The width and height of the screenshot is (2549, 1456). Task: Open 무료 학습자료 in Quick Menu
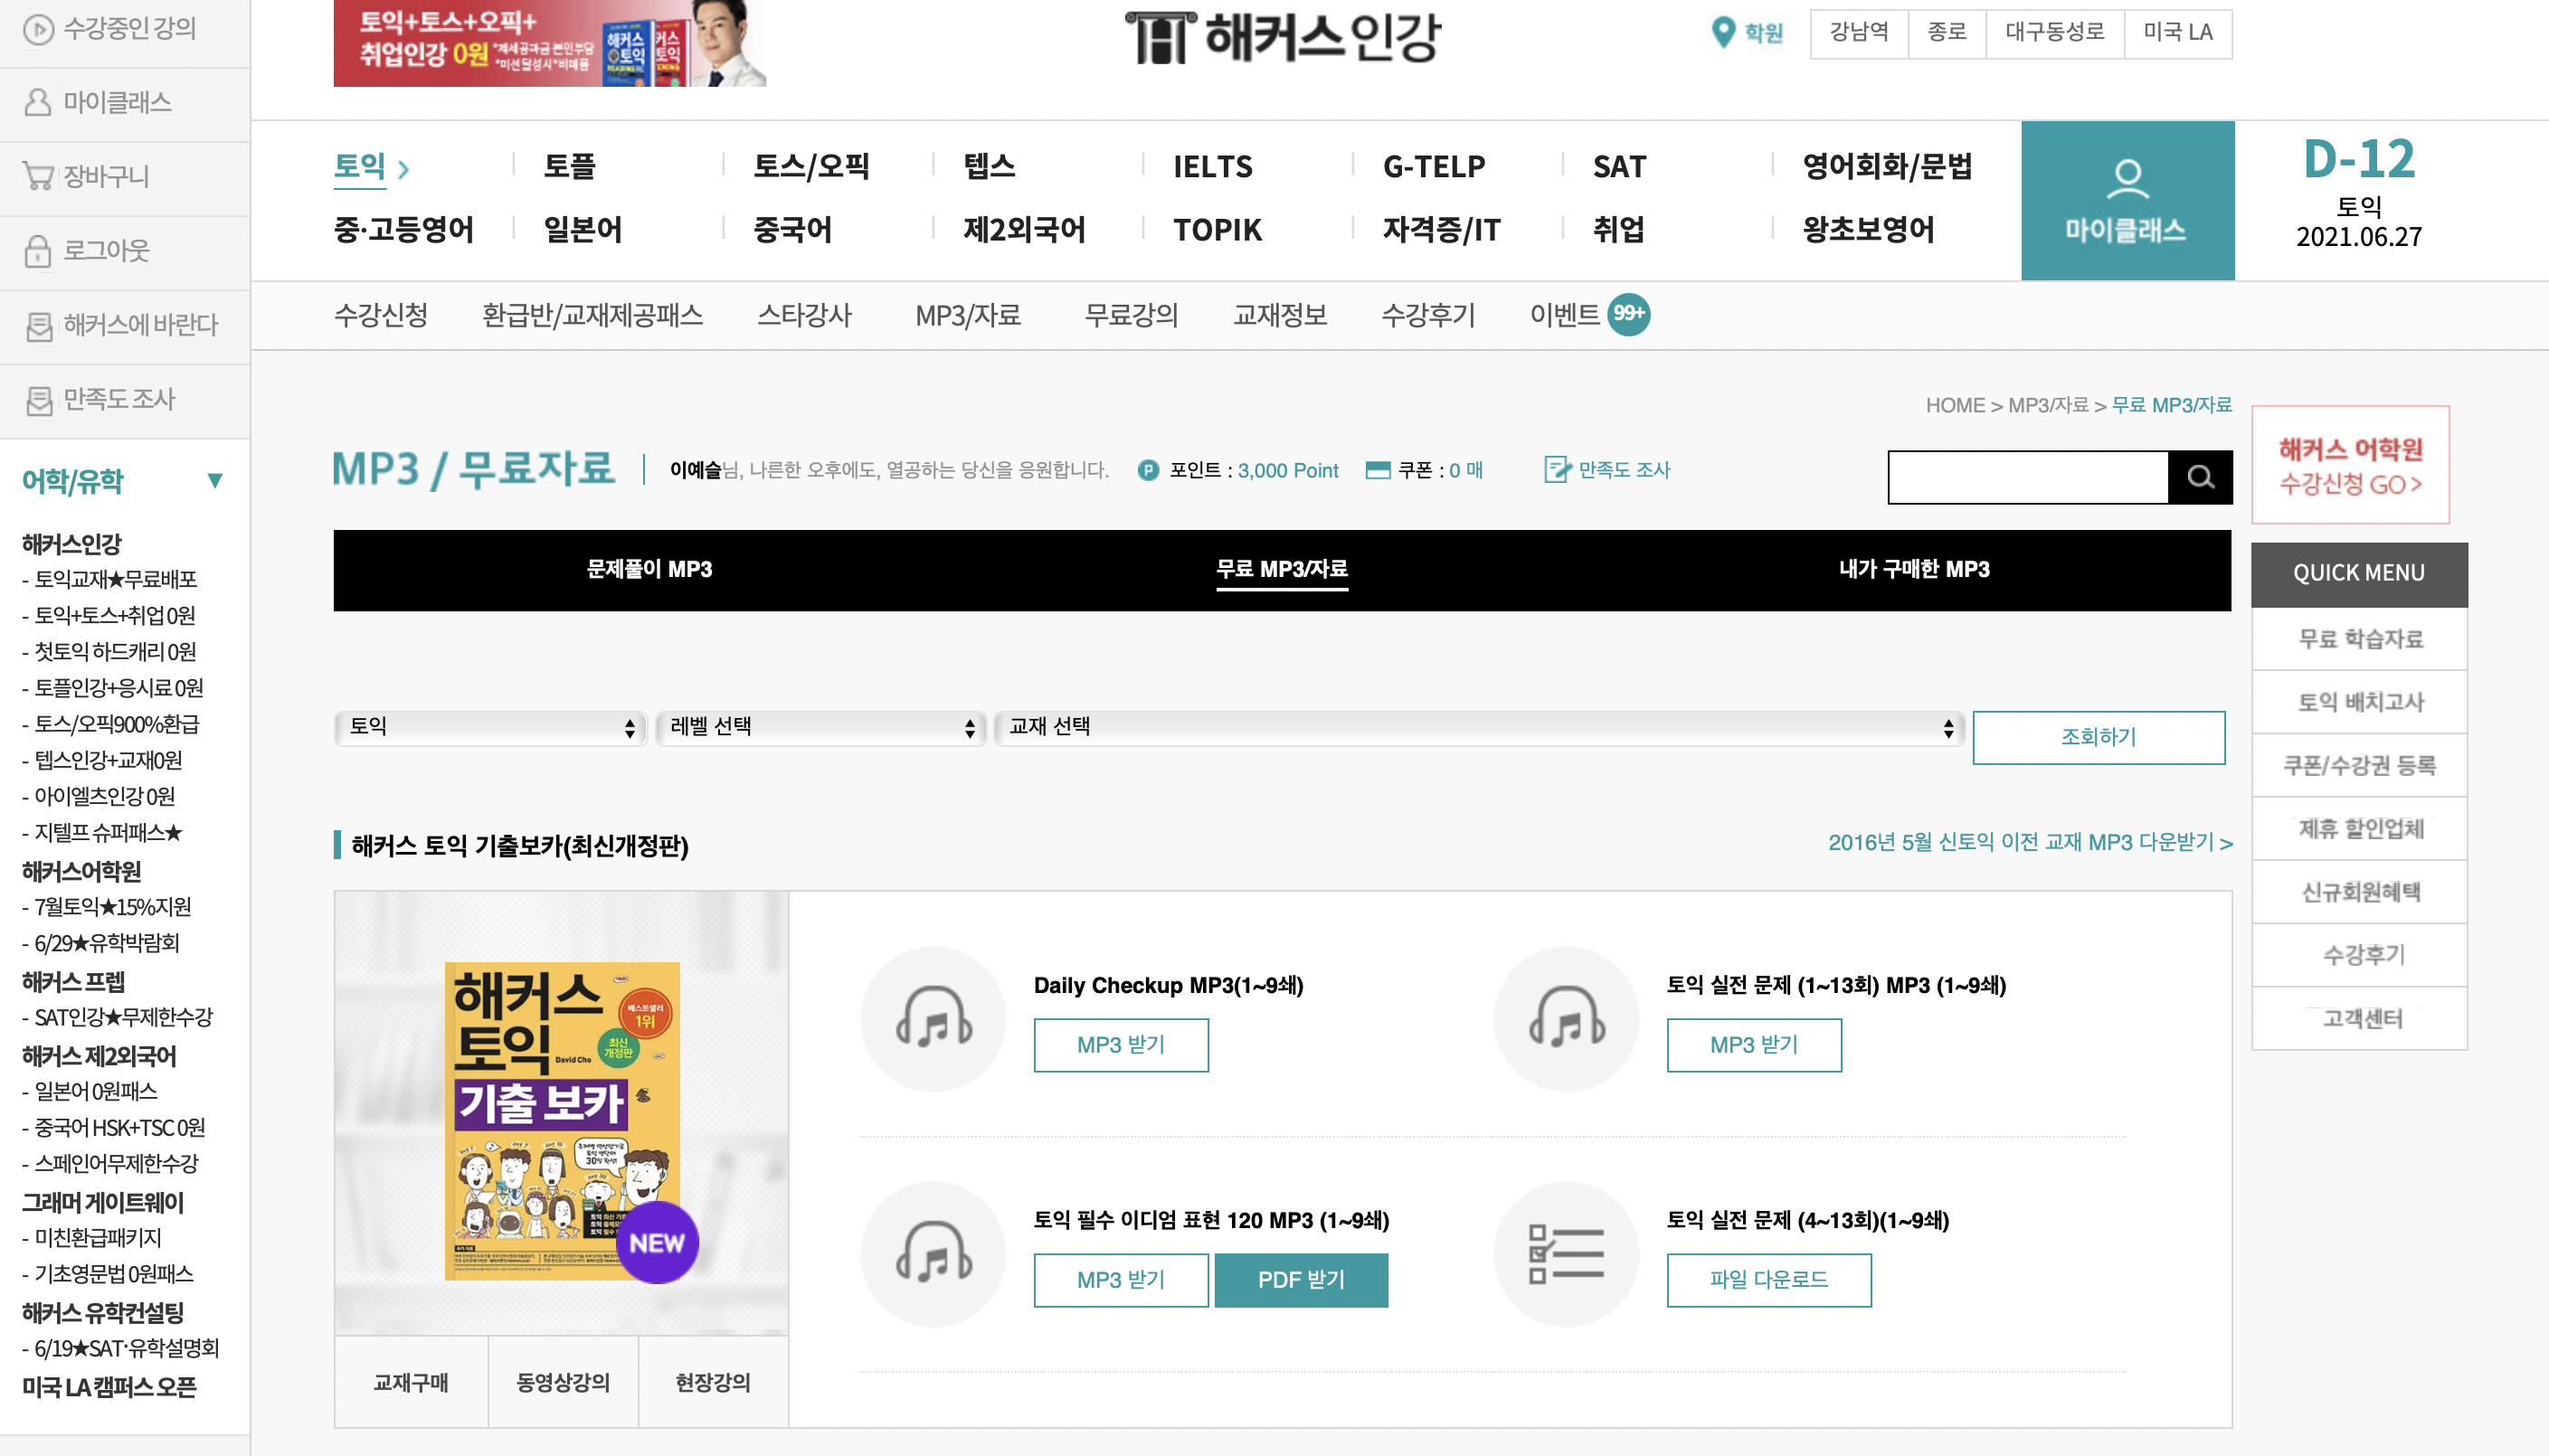pos(2360,639)
